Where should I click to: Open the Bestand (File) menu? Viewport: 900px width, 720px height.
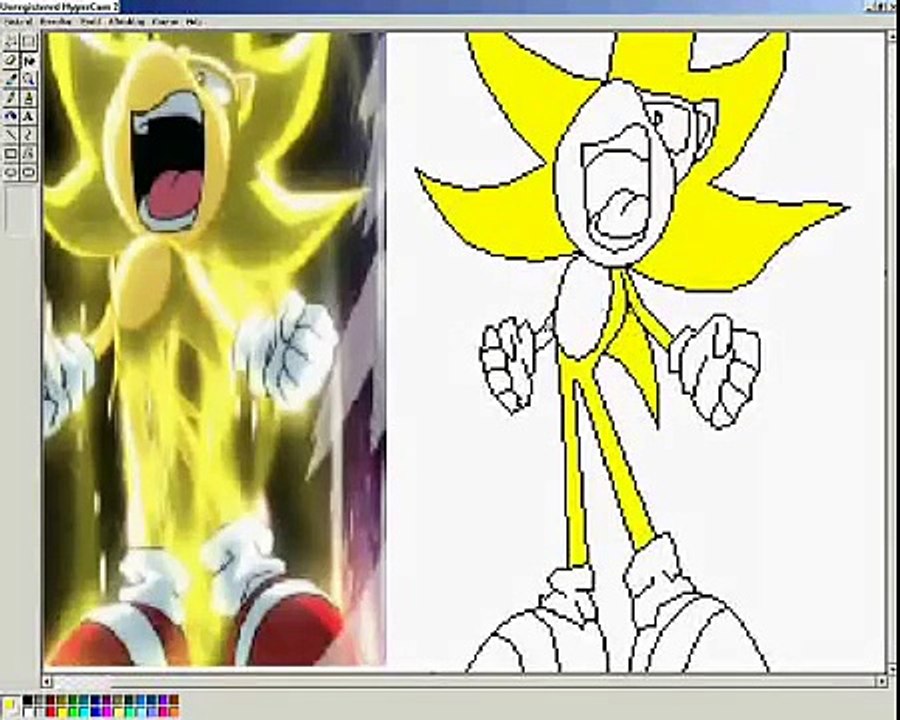(x=18, y=22)
